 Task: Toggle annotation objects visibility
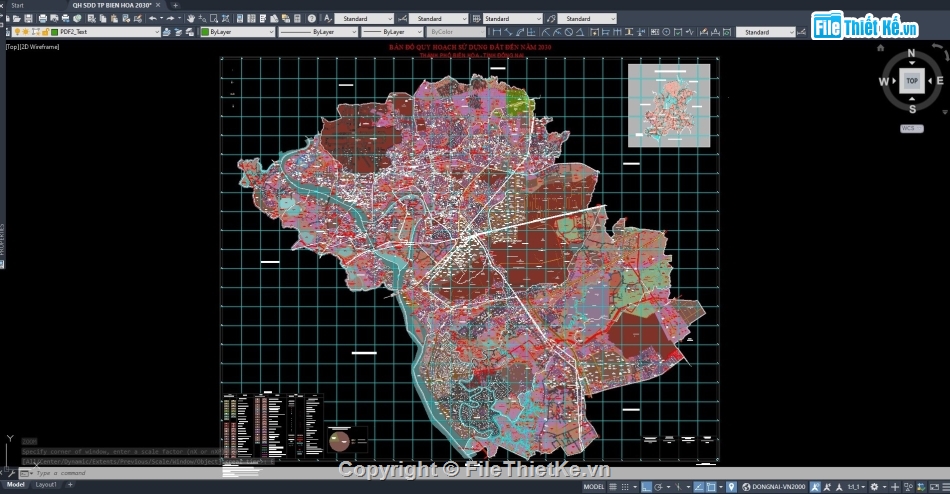[x=814, y=487]
